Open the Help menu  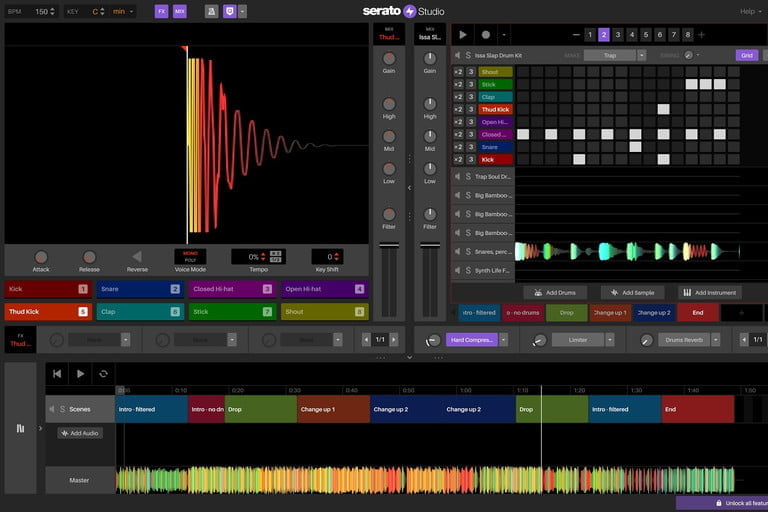[x=750, y=11]
